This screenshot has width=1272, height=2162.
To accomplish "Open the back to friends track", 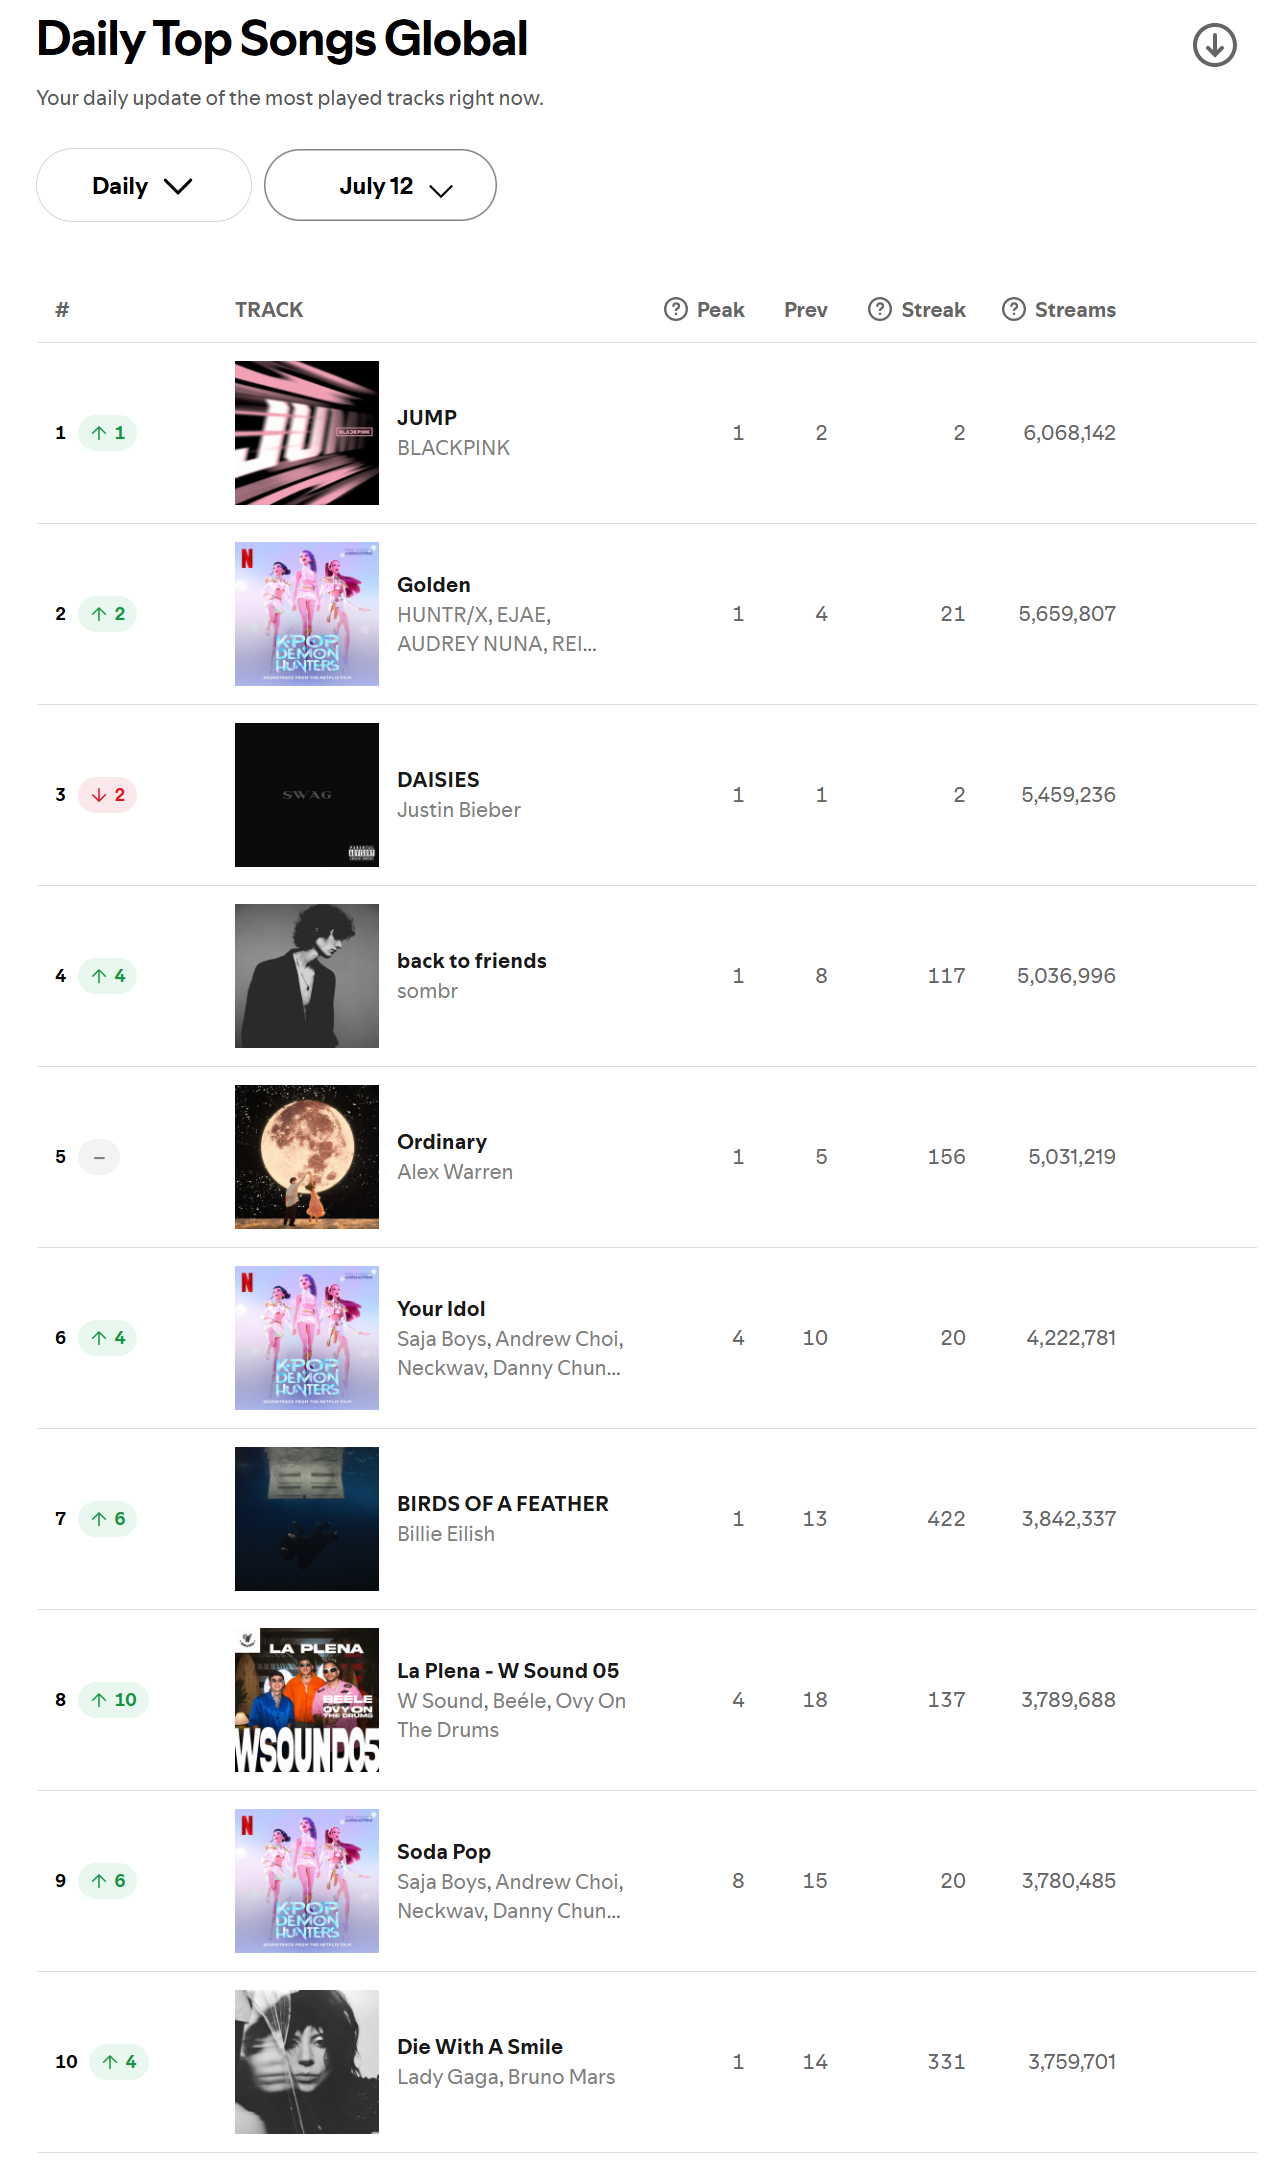I will [x=472, y=961].
